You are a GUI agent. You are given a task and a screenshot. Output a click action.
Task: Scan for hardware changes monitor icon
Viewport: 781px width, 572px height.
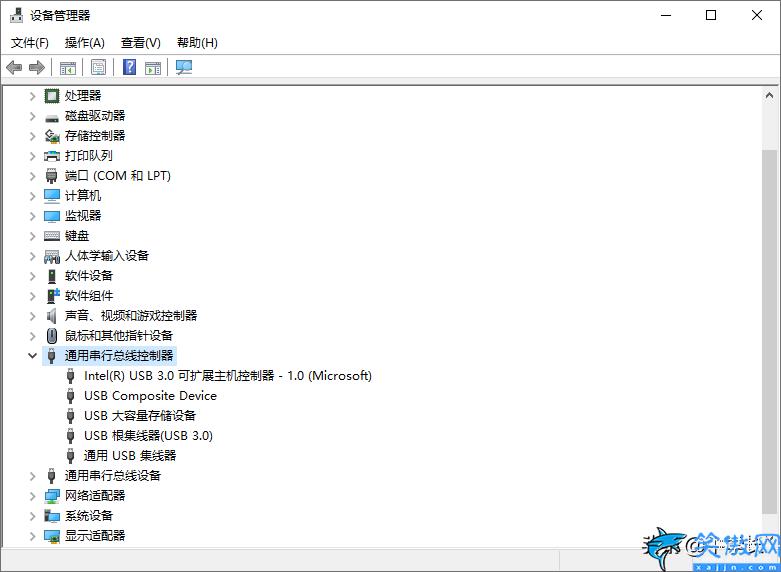[184, 67]
